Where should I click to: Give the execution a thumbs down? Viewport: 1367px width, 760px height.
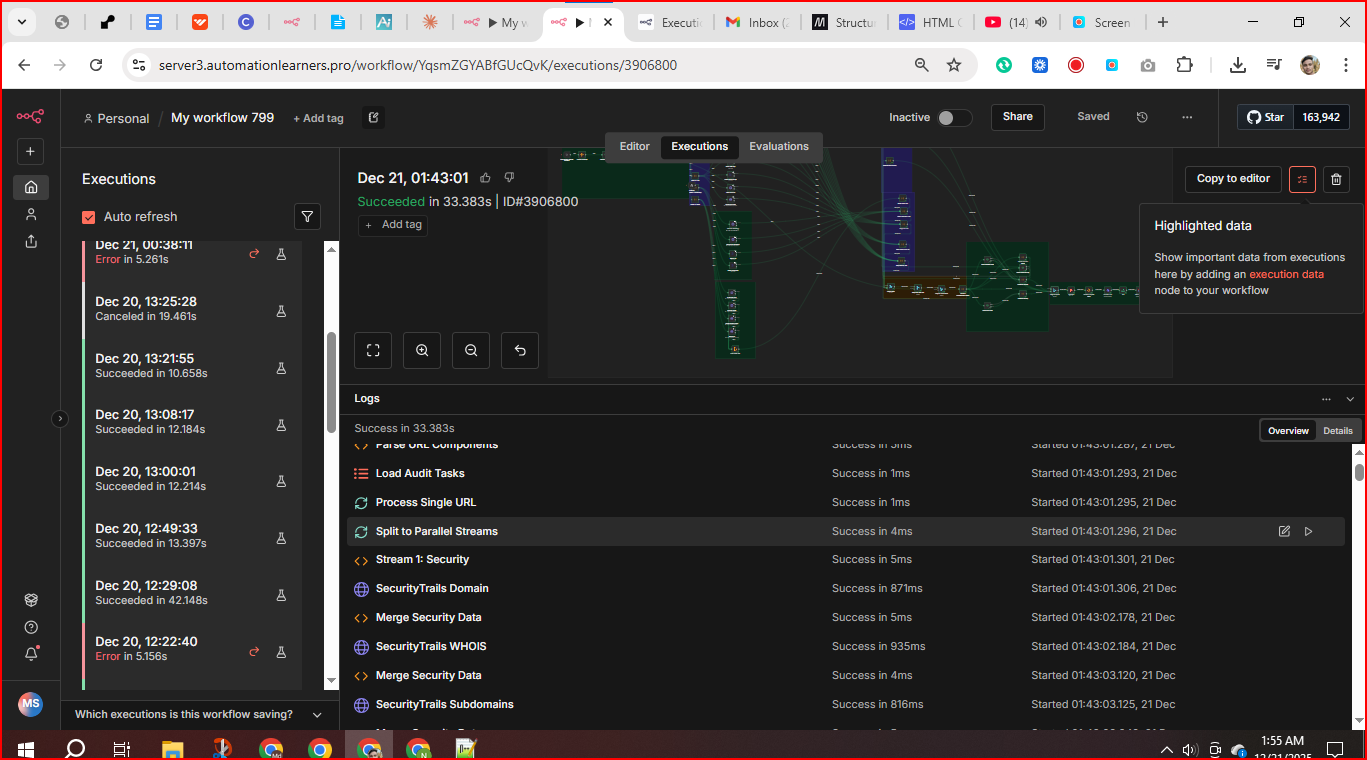[x=509, y=178]
